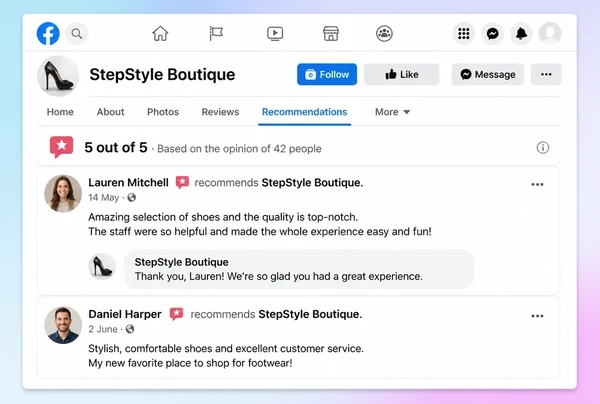The image size is (600, 404).
Task: Go to Home via the house icon
Action: 160,34
